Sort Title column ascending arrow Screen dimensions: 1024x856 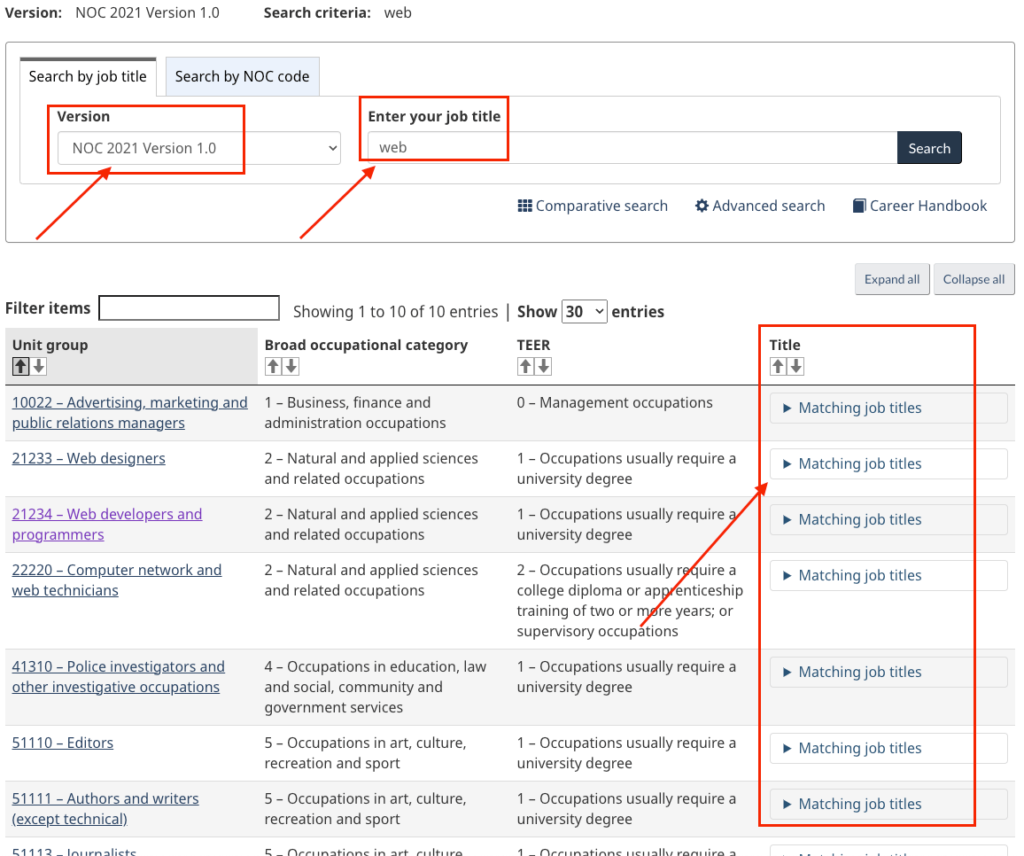pos(778,367)
